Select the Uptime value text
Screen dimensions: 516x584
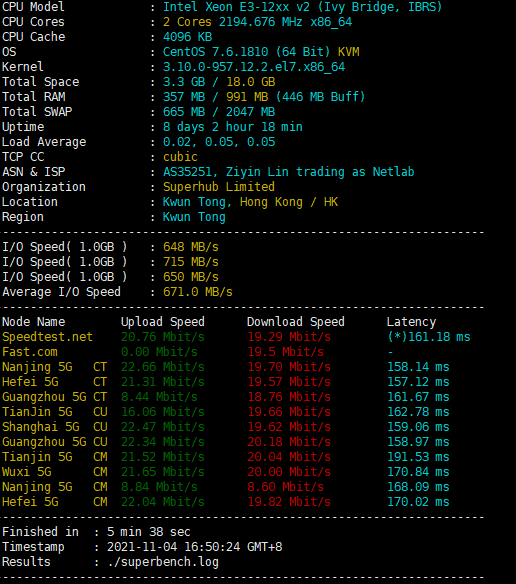(x=232, y=127)
